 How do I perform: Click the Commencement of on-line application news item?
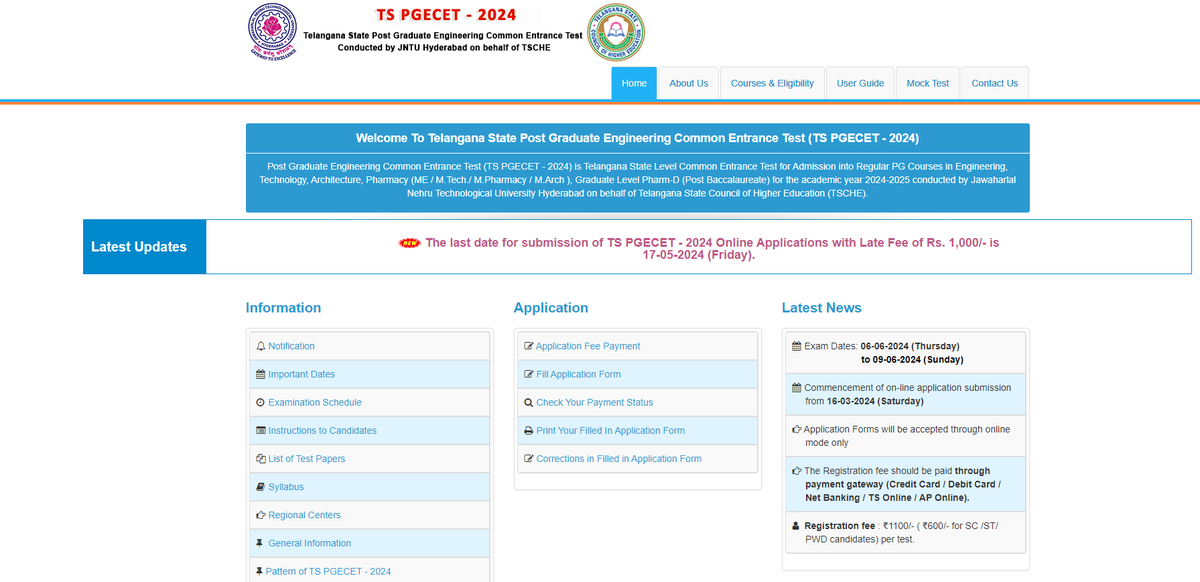tap(906, 394)
